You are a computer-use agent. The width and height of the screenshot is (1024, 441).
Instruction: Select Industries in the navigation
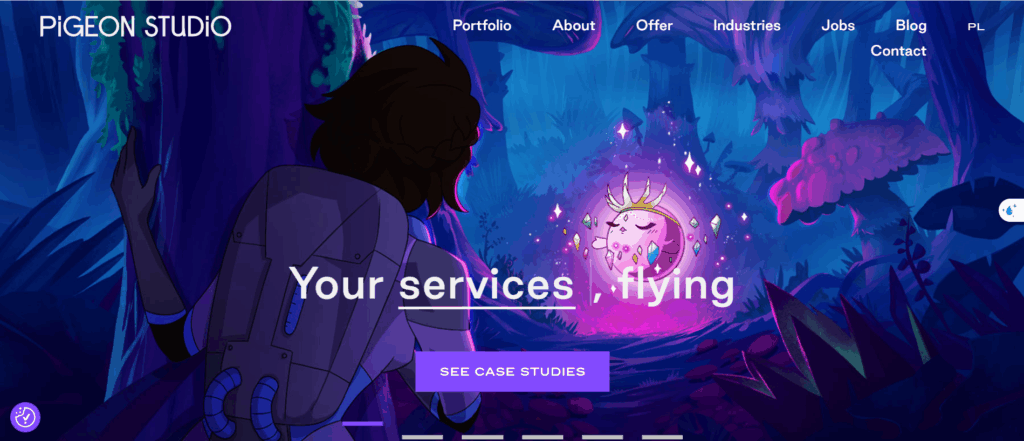pos(746,25)
